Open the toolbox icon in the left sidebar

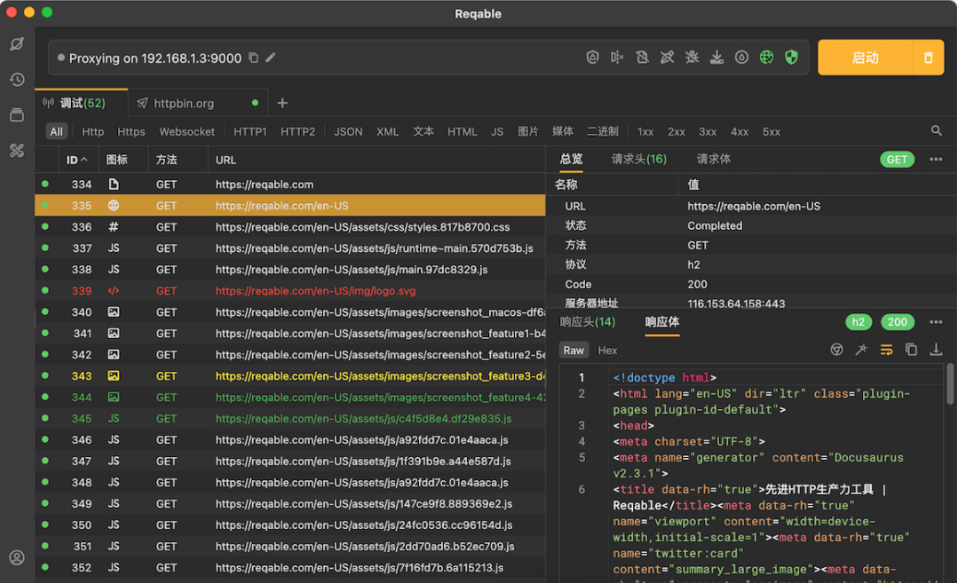(17, 150)
